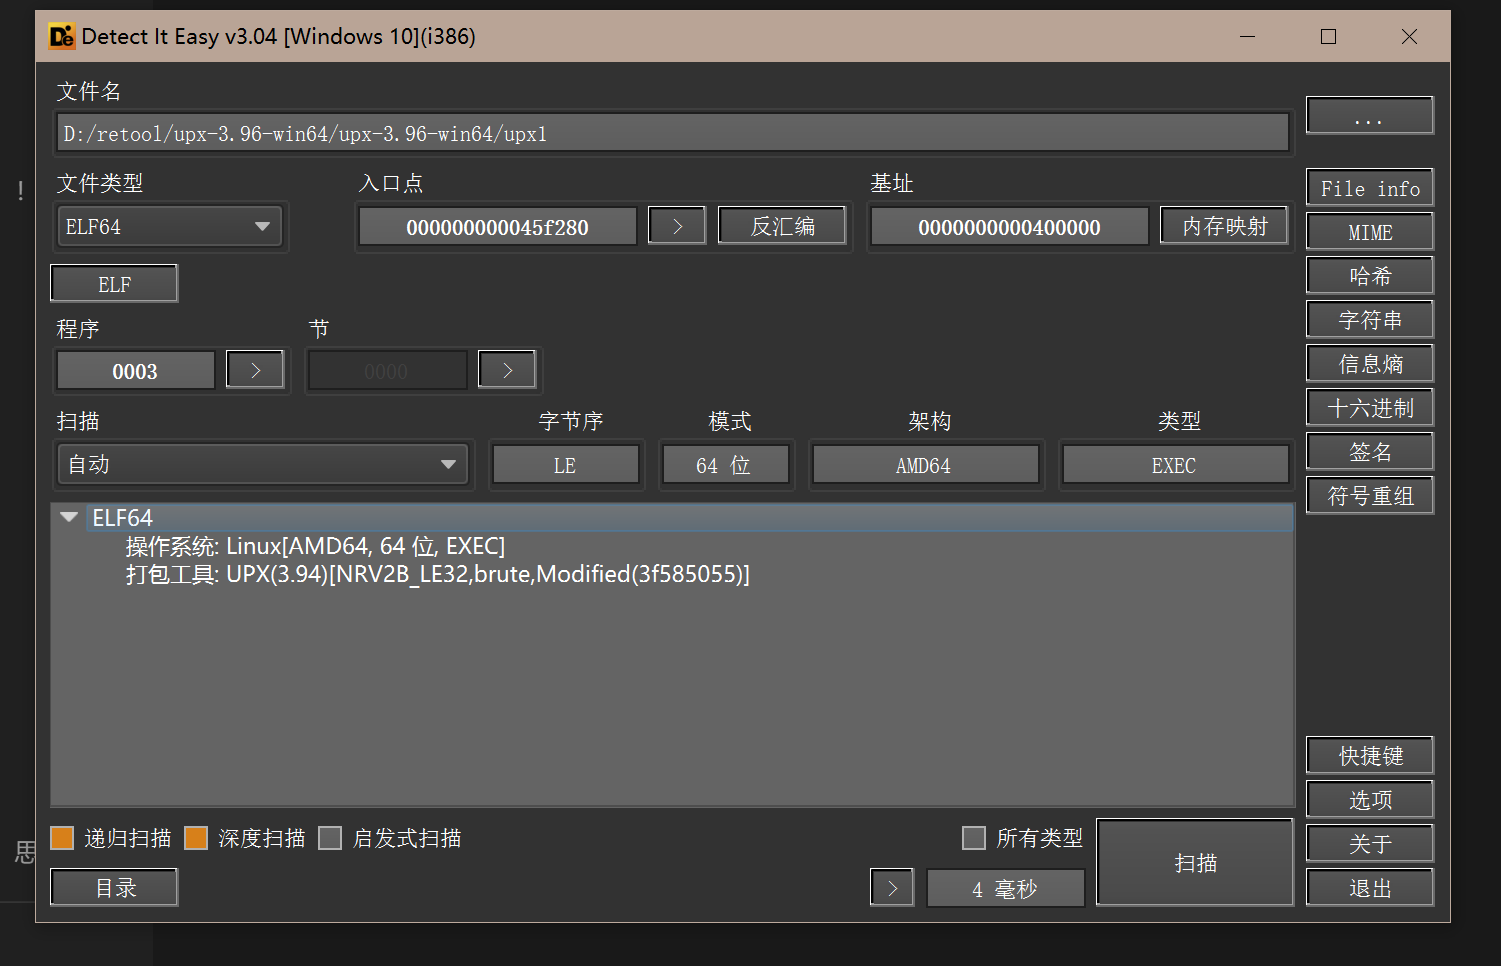The width and height of the screenshot is (1501, 966).
Task: Click the arrow button beside section count 0000
Action: pyautogui.click(x=507, y=370)
